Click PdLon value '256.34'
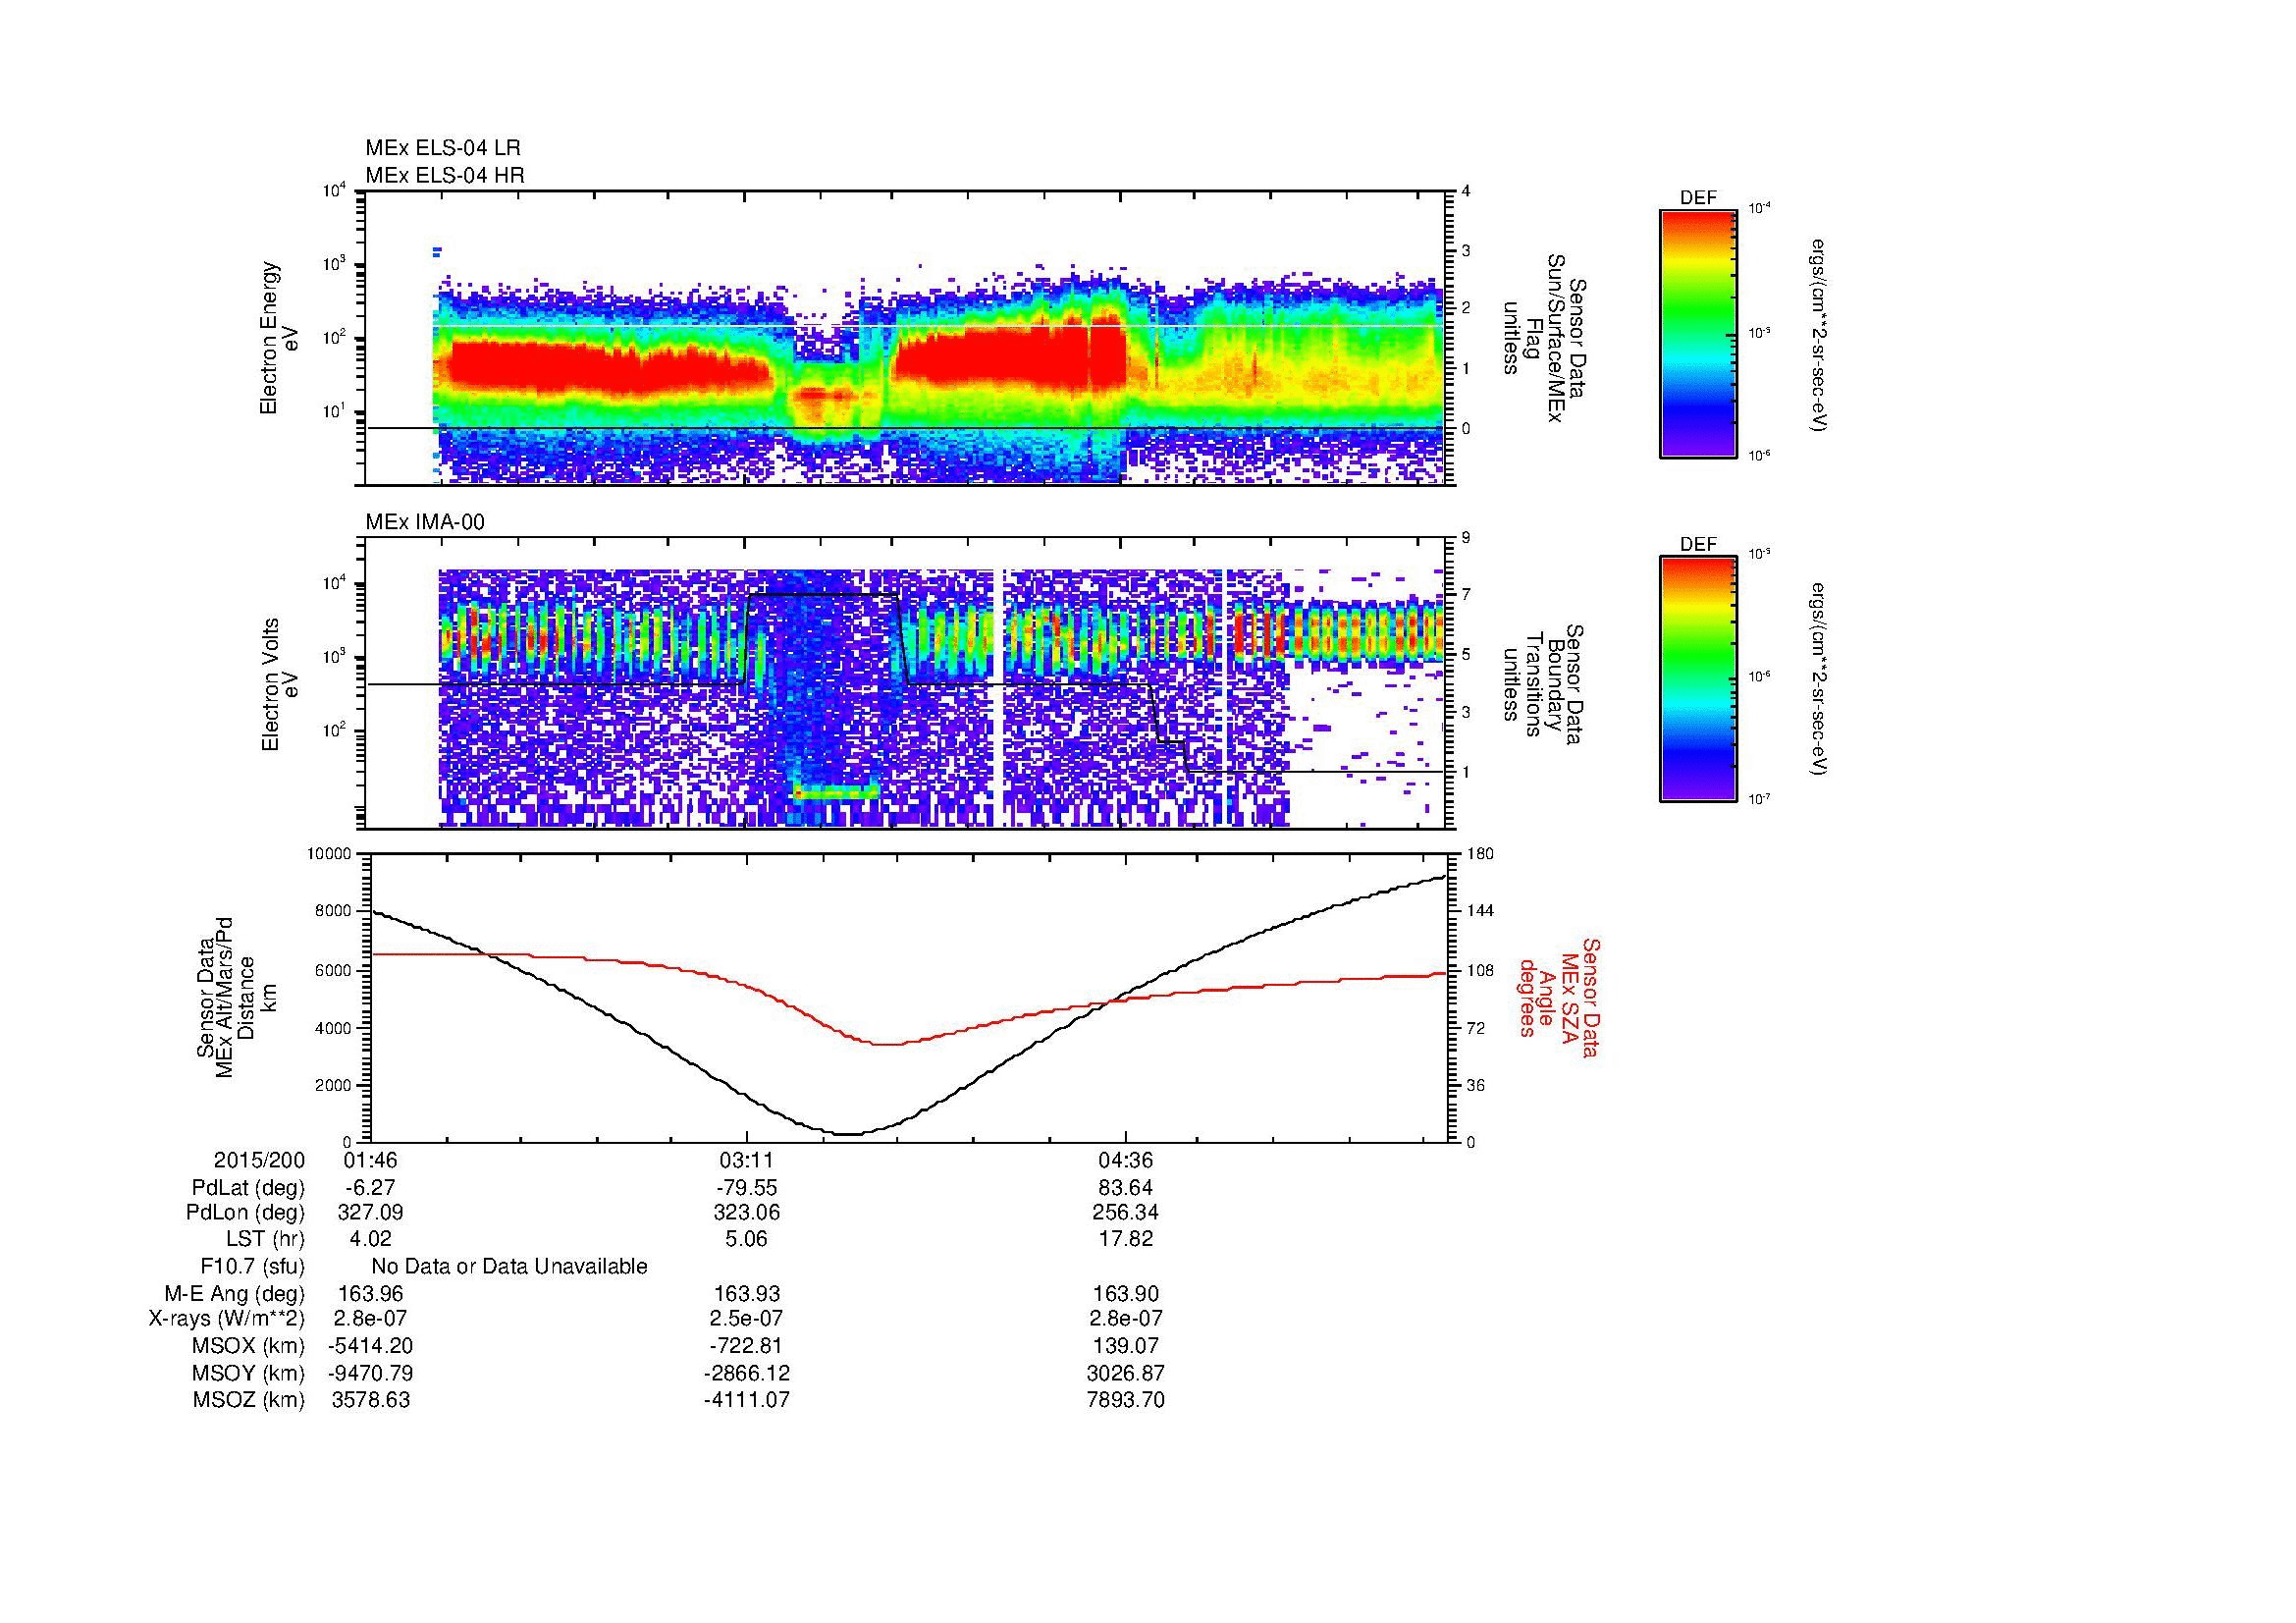Image resolution: width=2296 pixels, height=1623 pixels. [x=1126, y=1213]
